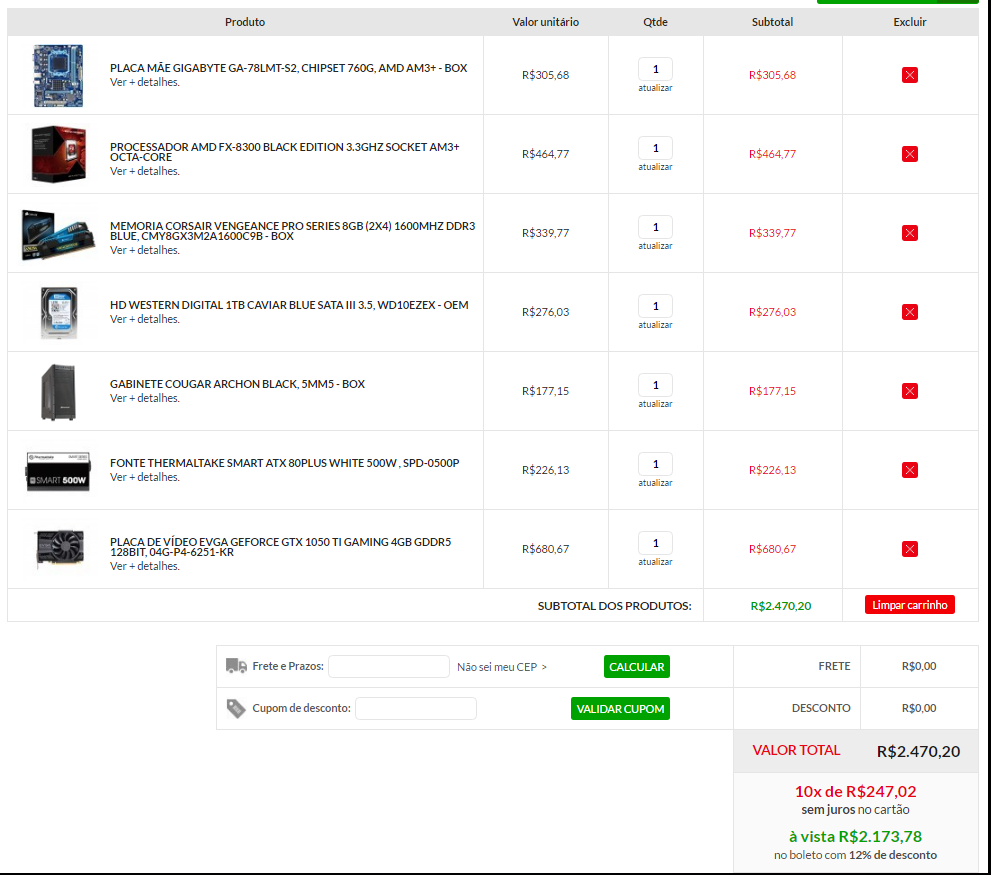Open 'Ver + detalhes' for the Gigabyte motherboard
This screenshot has width=991, height=875.
(145, 82)
